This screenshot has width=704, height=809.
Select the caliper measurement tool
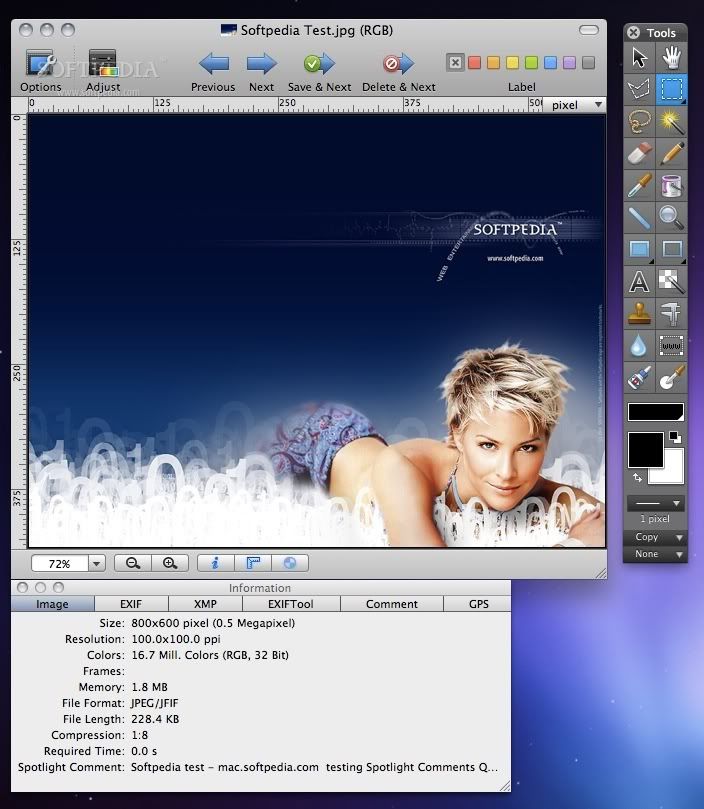point(671,313)
